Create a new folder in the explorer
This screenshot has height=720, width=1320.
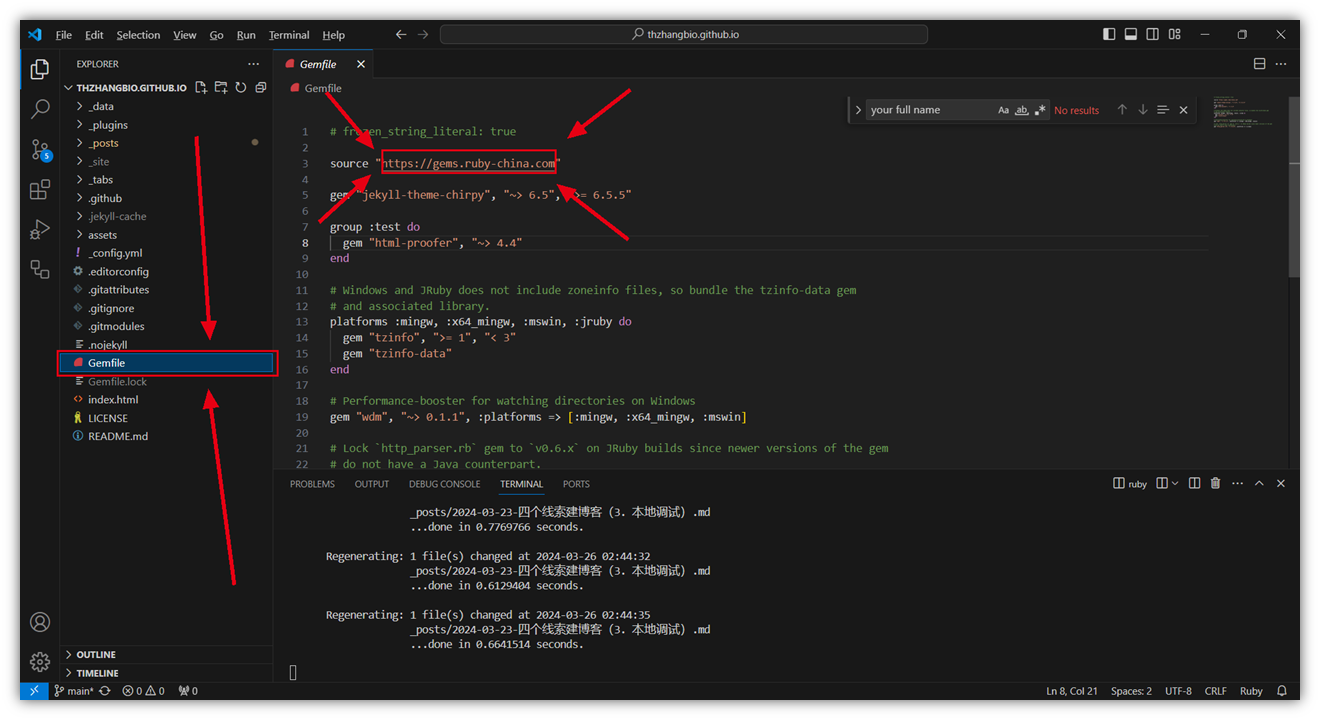(221, 88)
